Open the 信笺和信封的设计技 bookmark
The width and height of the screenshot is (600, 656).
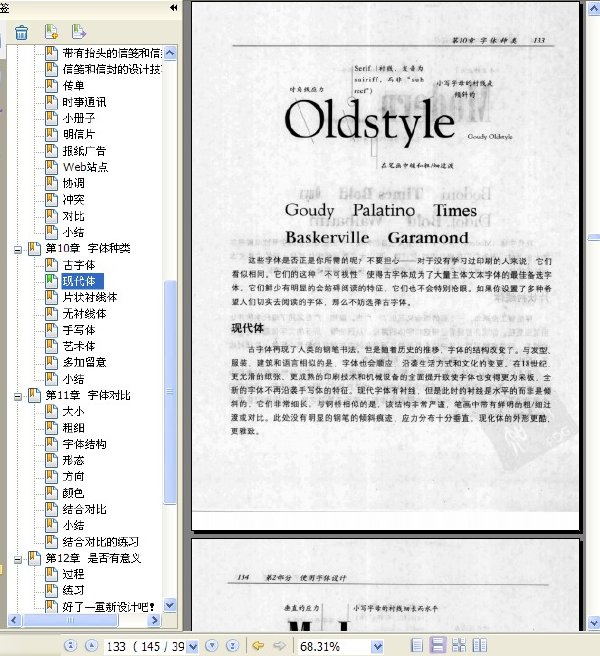(x=112, y=69)
